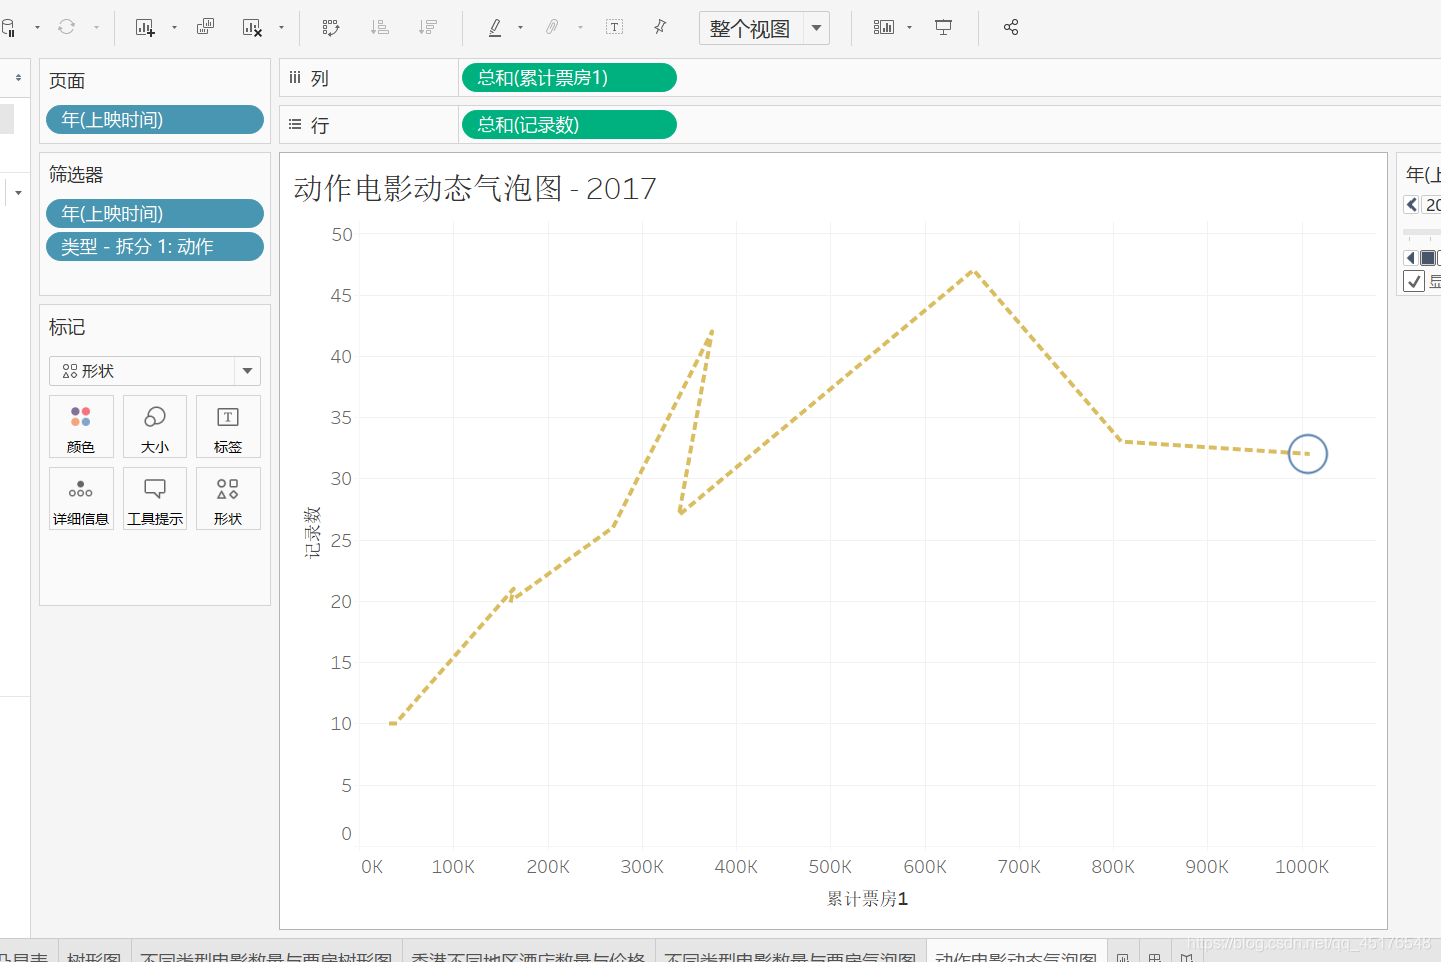Click 总和(累计票房1) pill on columns shelf
Image resolution: width=1441 pixels, height=962 pixels.
pos(569,78)
